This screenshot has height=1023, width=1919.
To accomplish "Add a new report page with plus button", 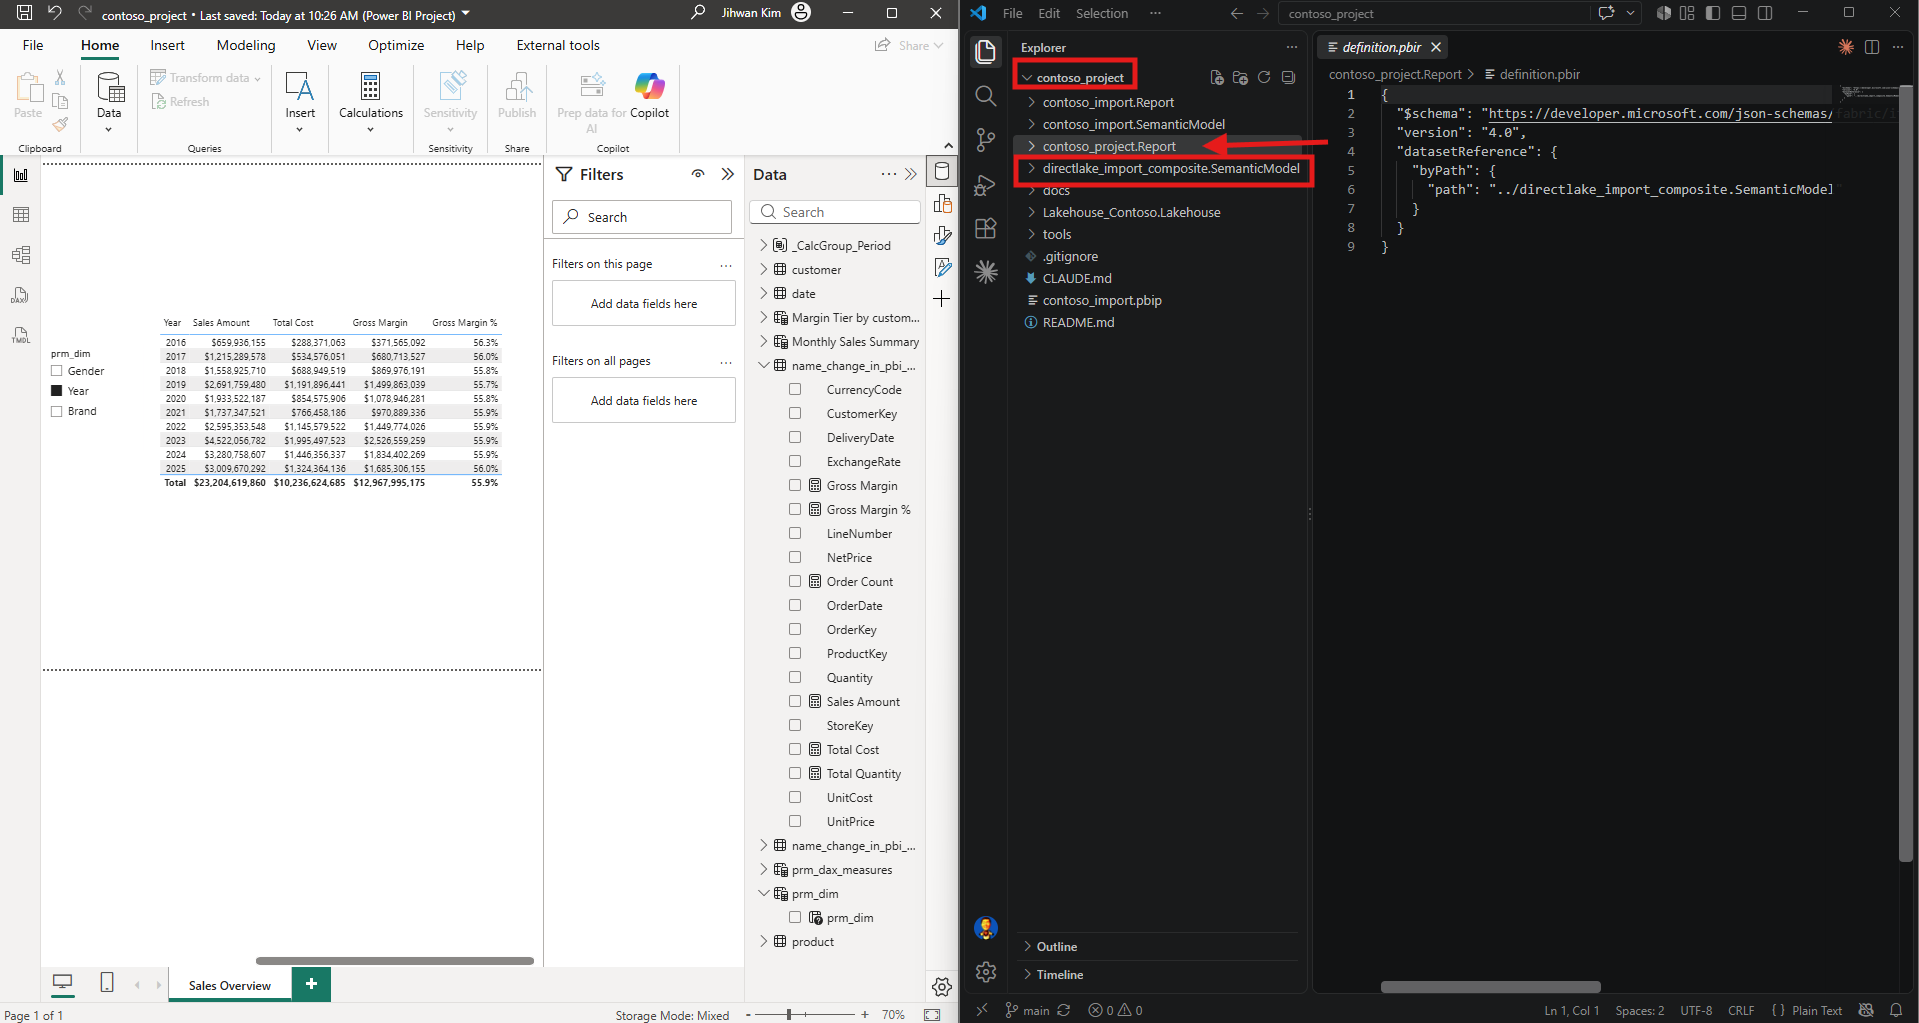I will tap(311, 984).
